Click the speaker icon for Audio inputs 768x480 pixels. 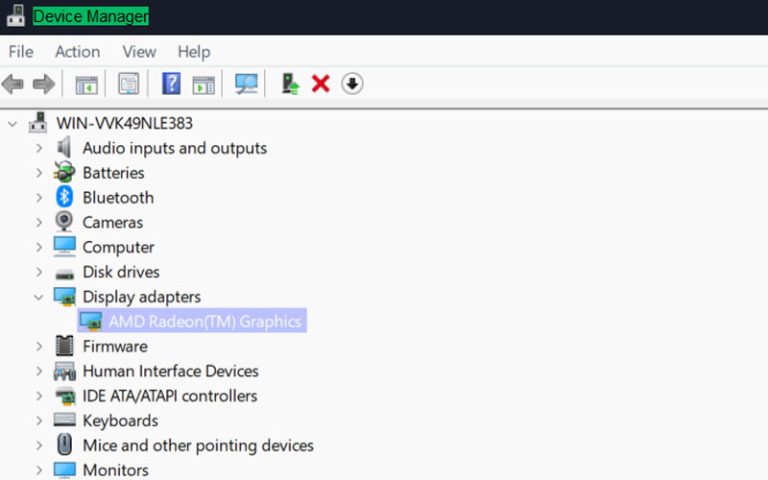[64, 147]
